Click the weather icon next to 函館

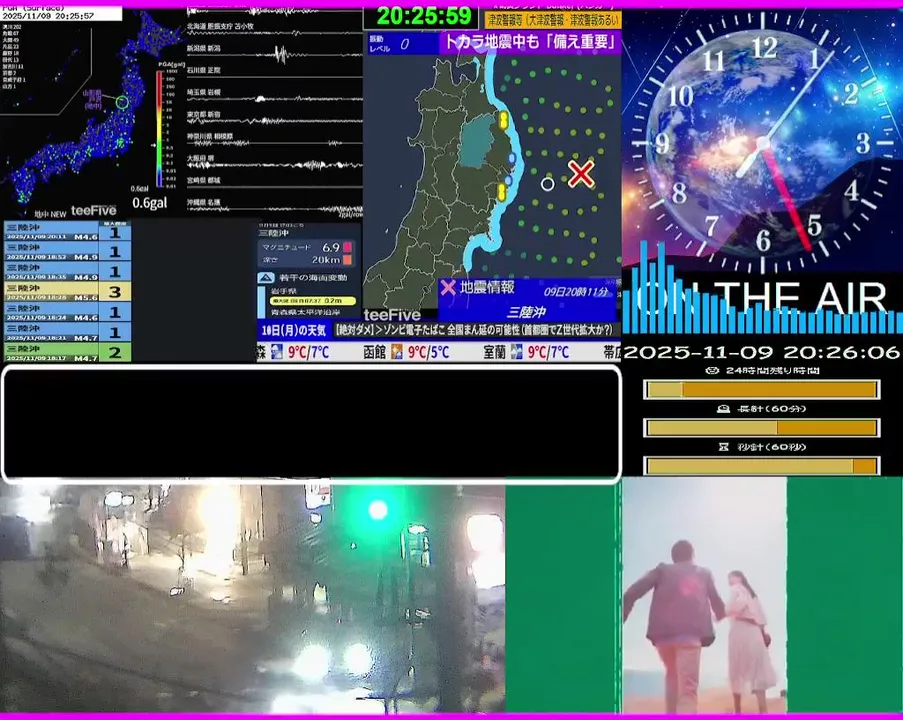point(397,352)
